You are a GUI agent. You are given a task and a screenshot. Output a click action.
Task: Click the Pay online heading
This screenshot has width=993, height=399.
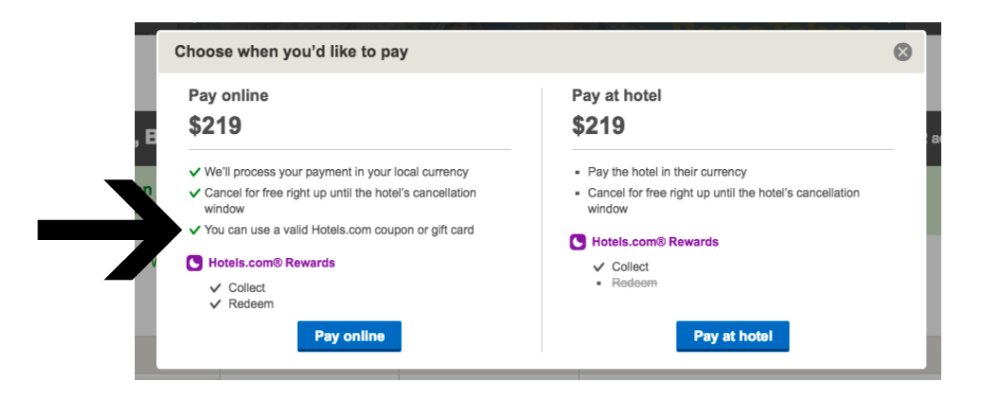pos(229,96)
